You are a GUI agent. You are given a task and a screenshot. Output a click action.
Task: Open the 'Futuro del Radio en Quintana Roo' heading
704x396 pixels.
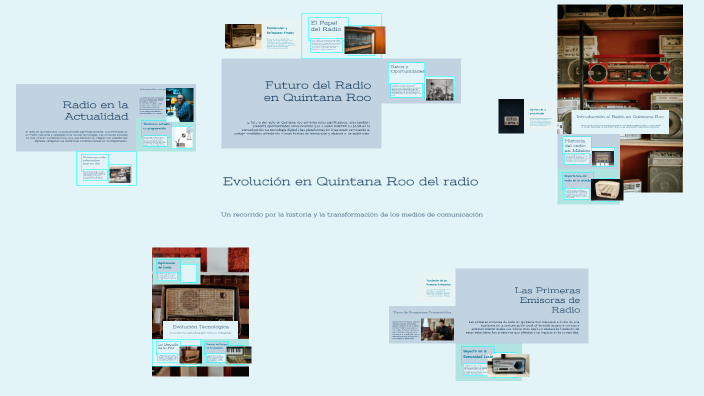click(x=317, y=91)
